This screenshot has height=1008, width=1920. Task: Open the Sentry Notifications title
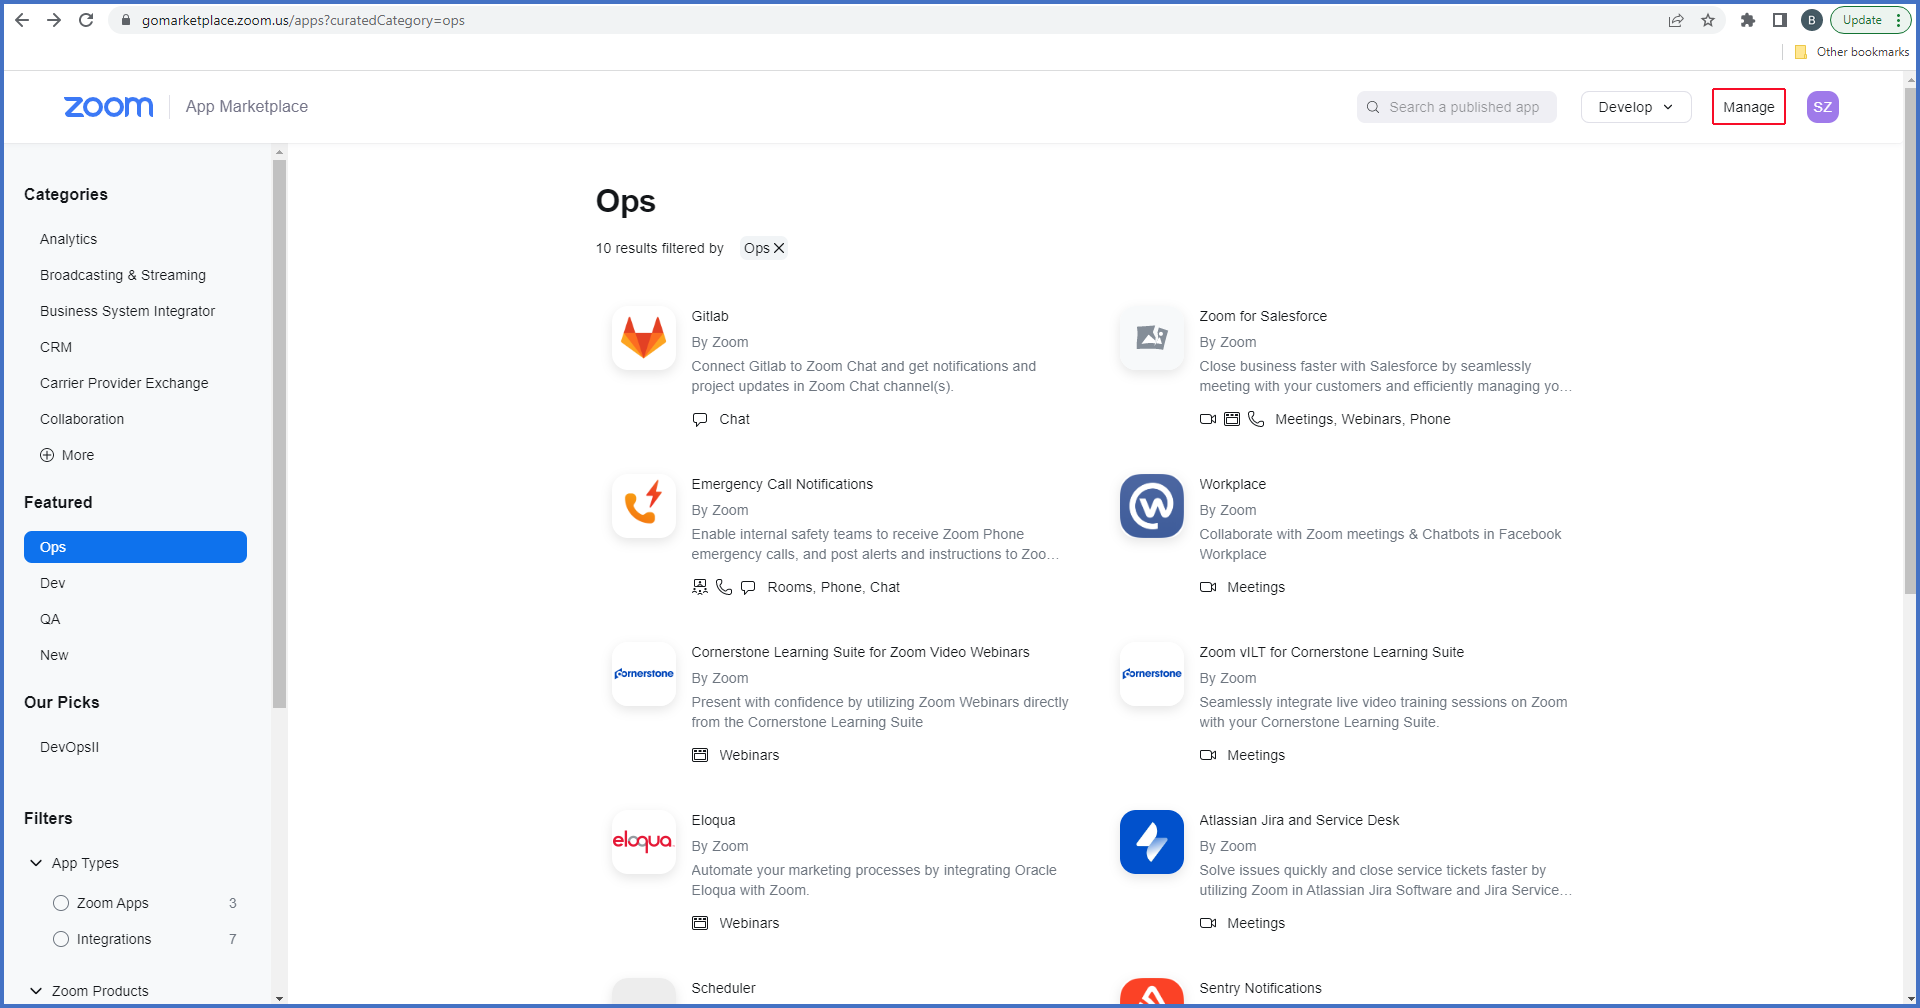(1260, 988)
